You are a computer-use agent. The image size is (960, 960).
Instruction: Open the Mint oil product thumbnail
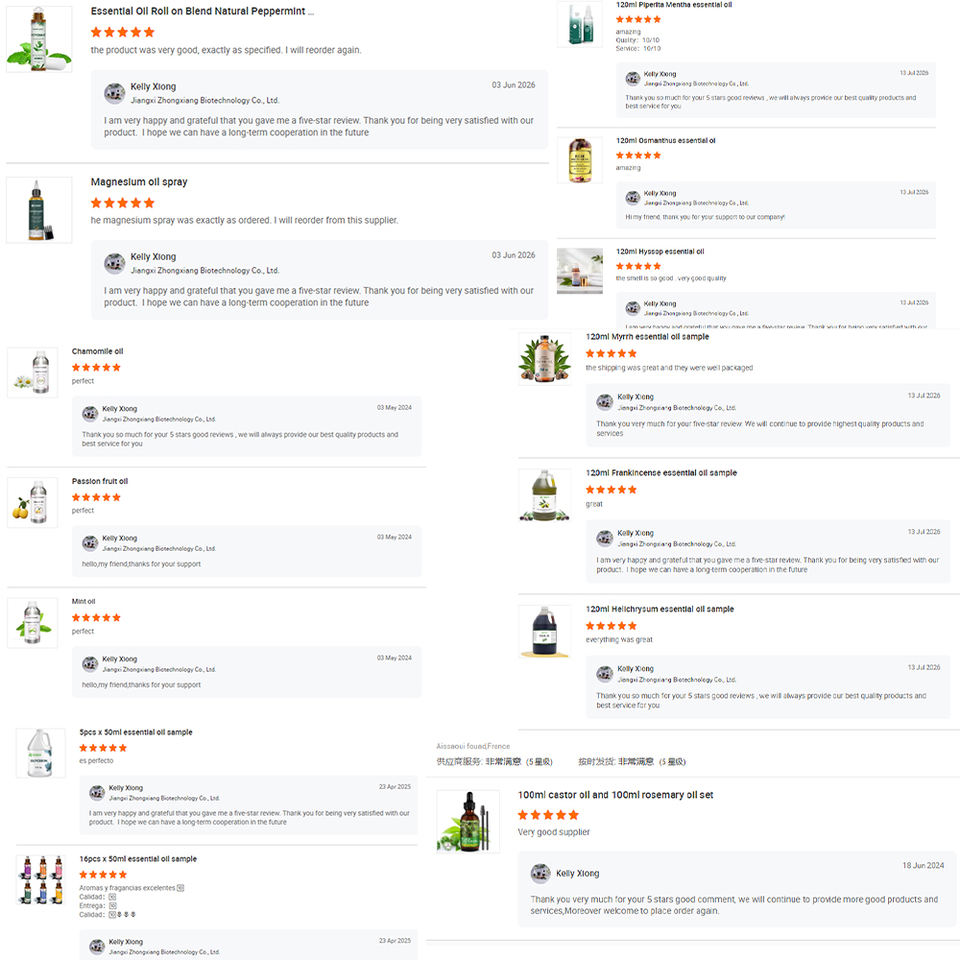32,623
